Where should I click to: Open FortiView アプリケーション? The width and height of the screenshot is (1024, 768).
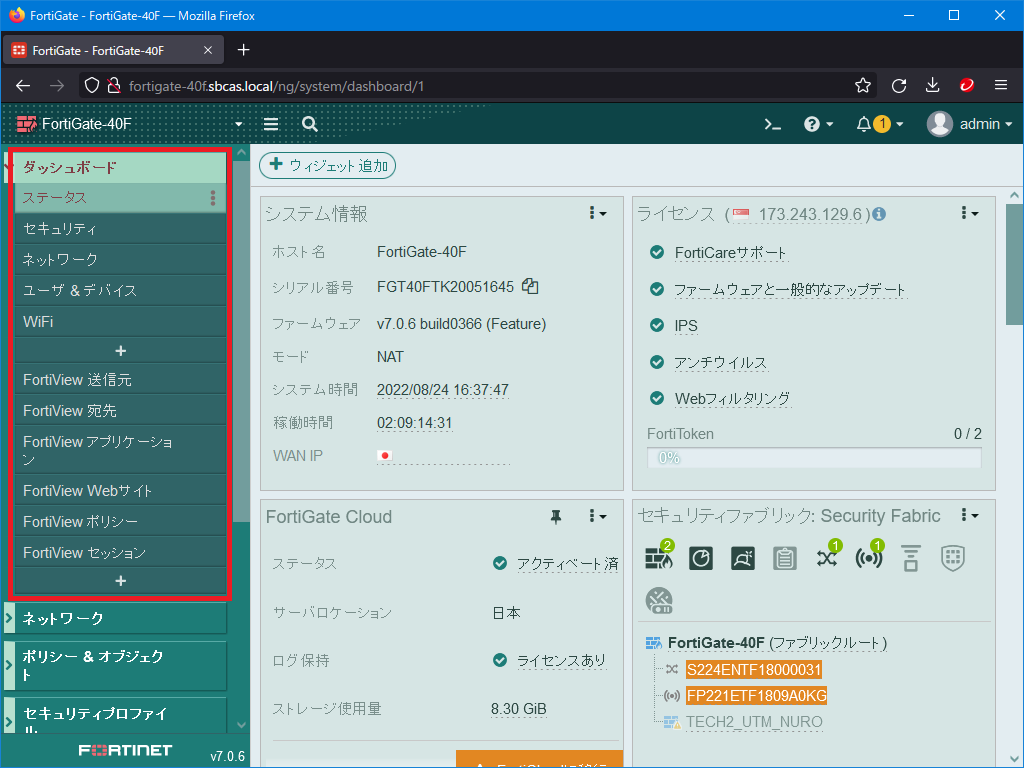click(120, 450)
